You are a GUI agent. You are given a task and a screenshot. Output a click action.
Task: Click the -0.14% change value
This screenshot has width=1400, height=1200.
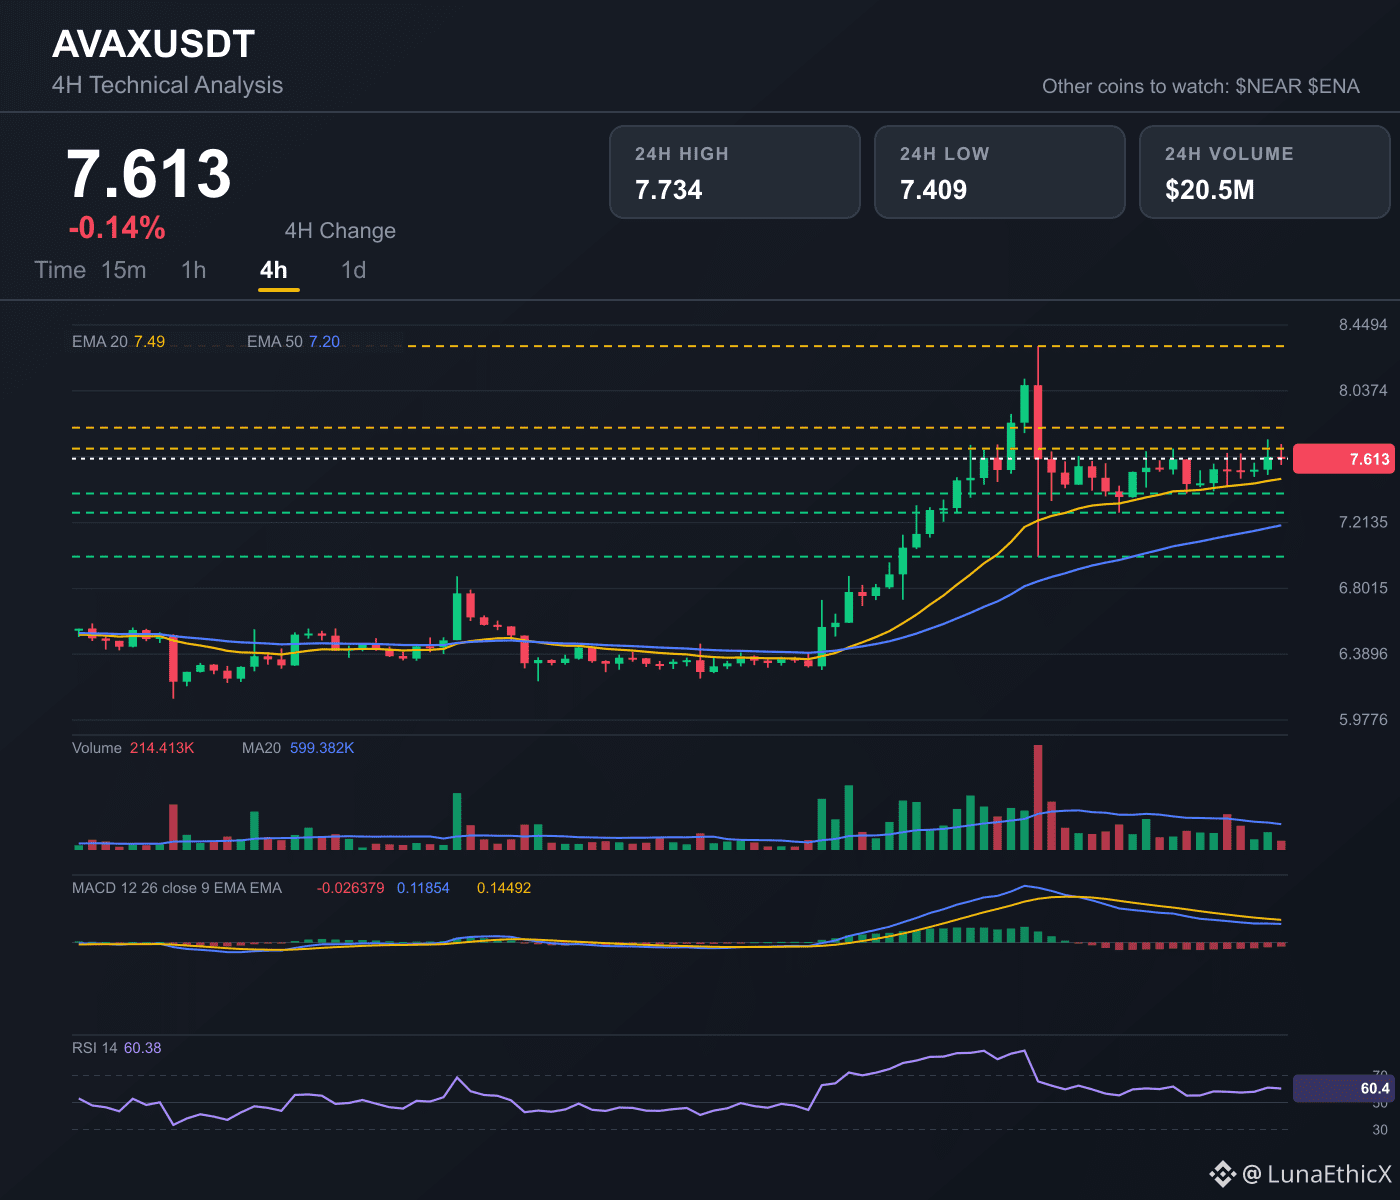click(117, 228)
